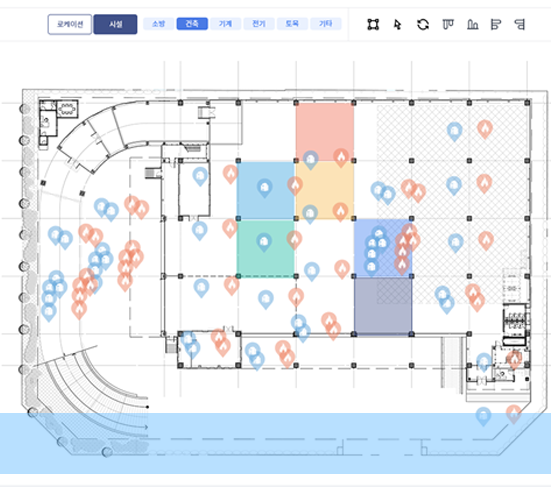Image resolution: width=551 pixels, height=500 pixels.
Task: Switch to the 시설 tab
Action: 115,24
